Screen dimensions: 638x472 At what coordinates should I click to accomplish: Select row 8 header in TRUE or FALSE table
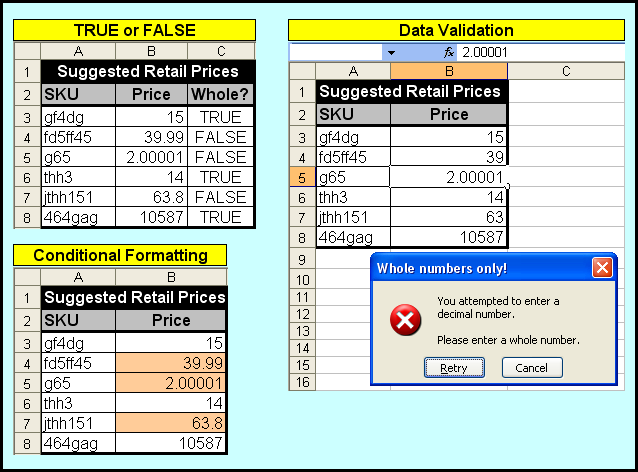point(27,217)
